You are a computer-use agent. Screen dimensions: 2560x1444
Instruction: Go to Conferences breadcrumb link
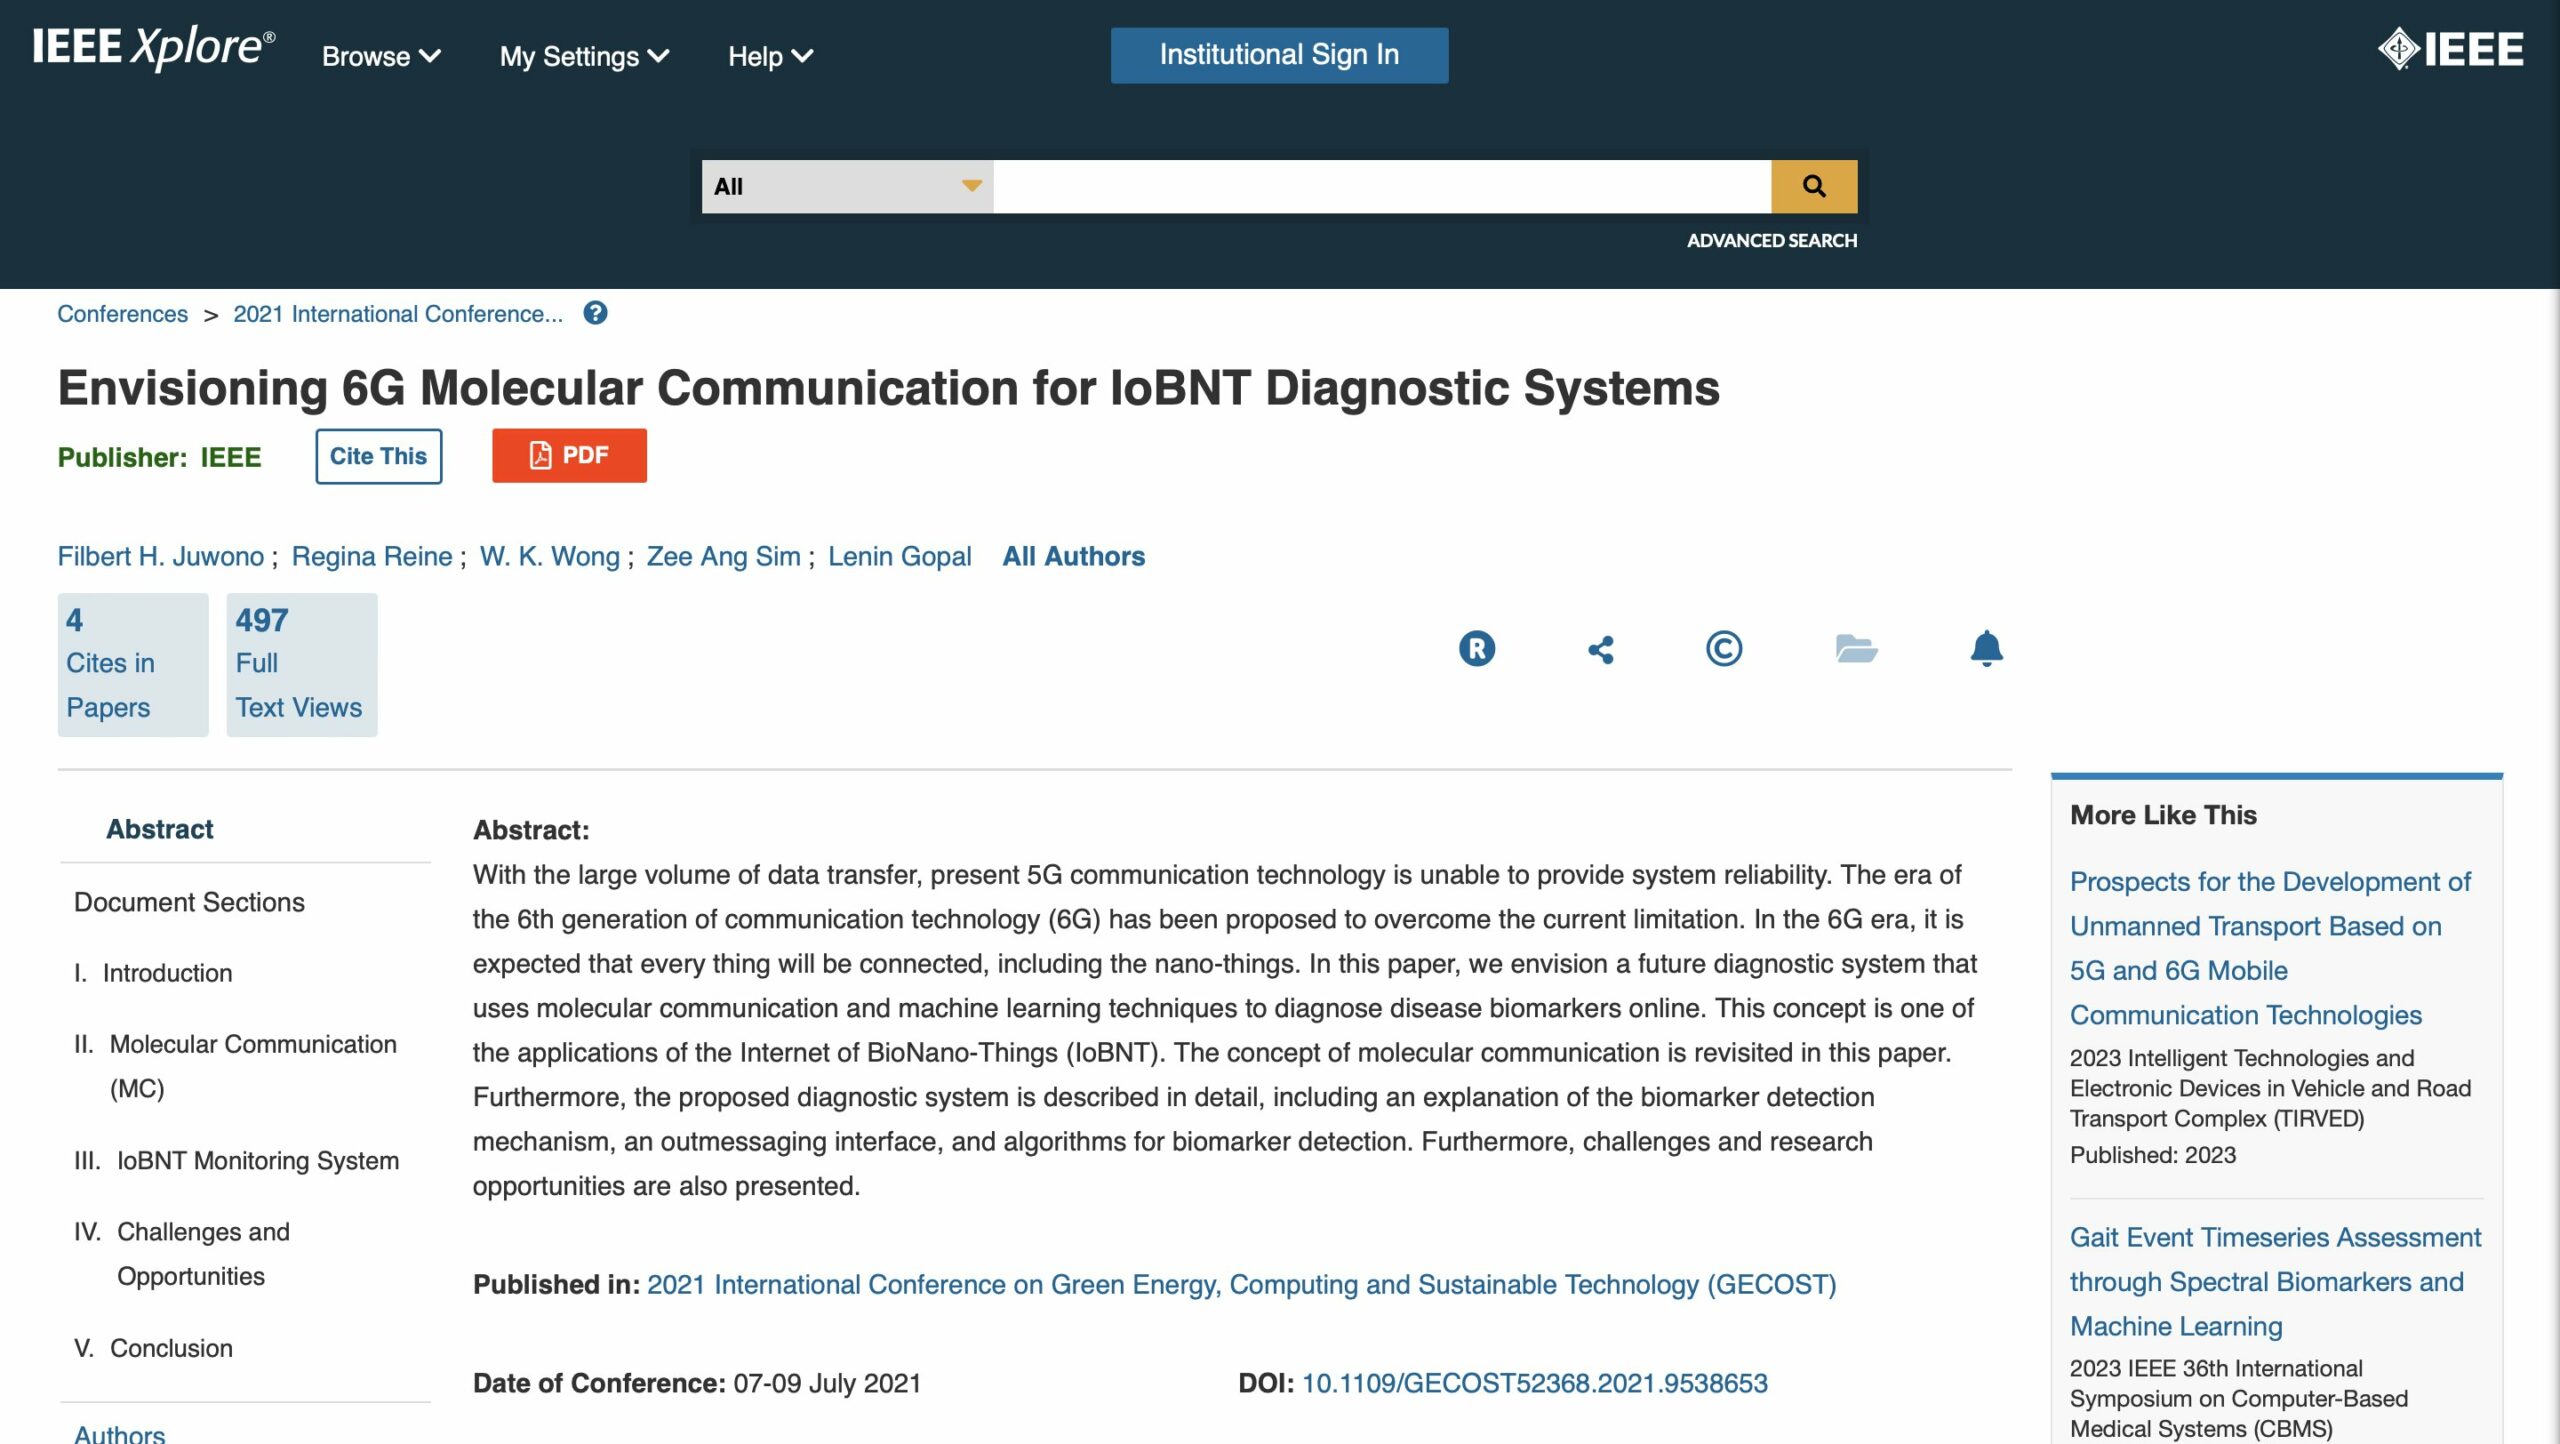tap(122, 314)
